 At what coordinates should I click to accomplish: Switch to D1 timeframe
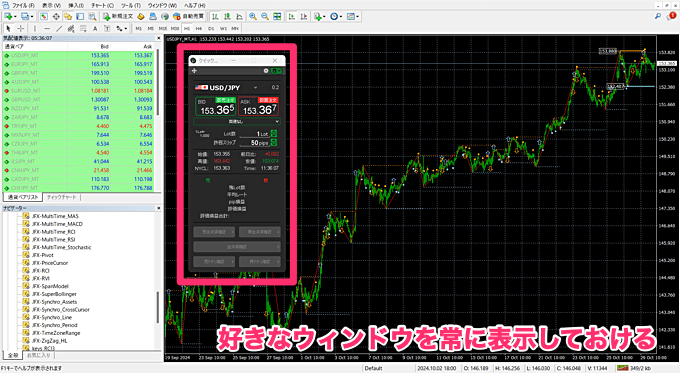[211, 29]
